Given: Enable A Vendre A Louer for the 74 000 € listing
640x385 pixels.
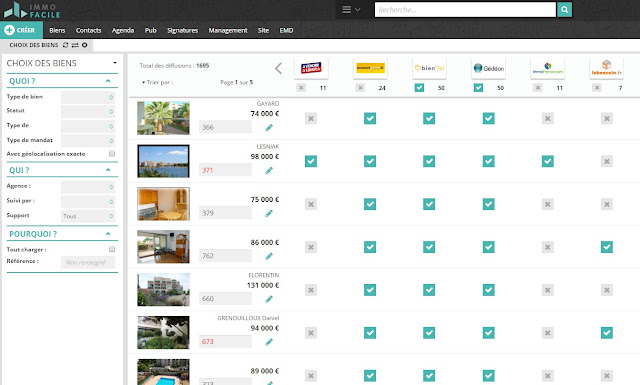Looking at the screenshot, I should tap(311, 118).
